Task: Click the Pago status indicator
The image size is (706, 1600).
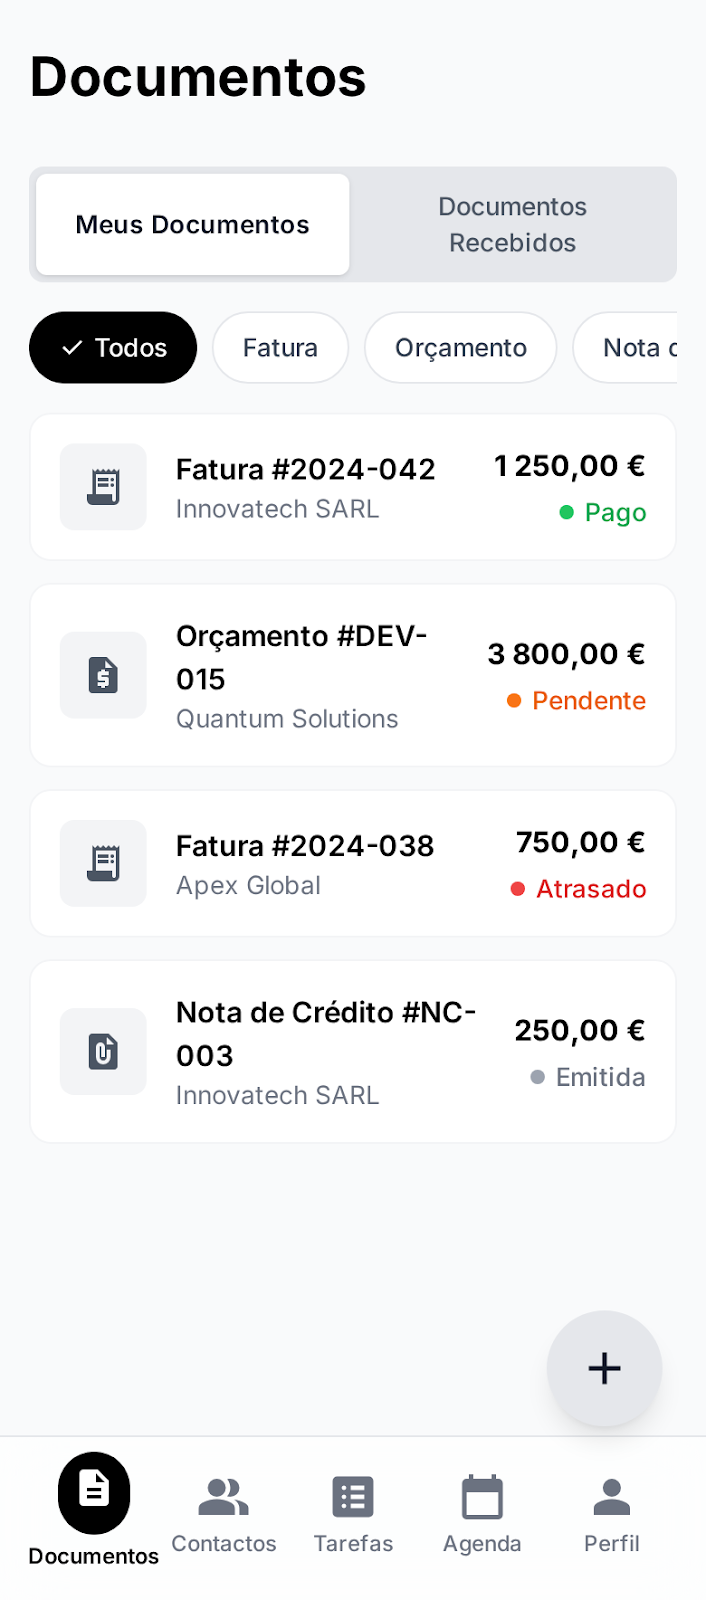Action: click(x=616, y=512)
